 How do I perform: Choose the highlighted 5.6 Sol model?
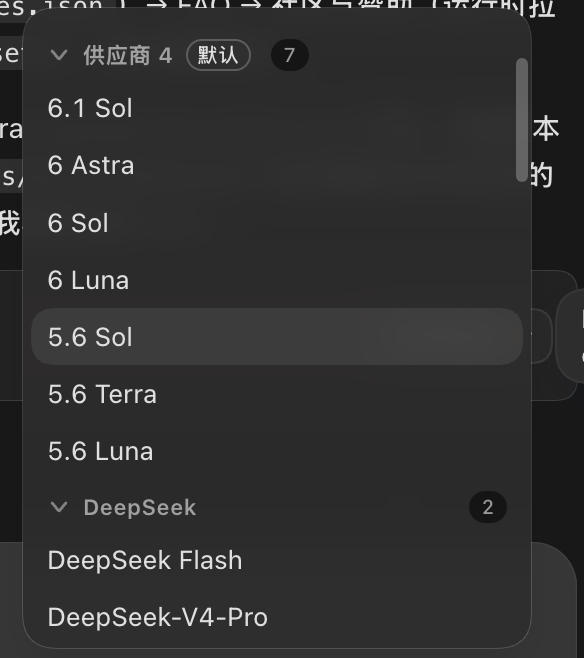point(277,337)
